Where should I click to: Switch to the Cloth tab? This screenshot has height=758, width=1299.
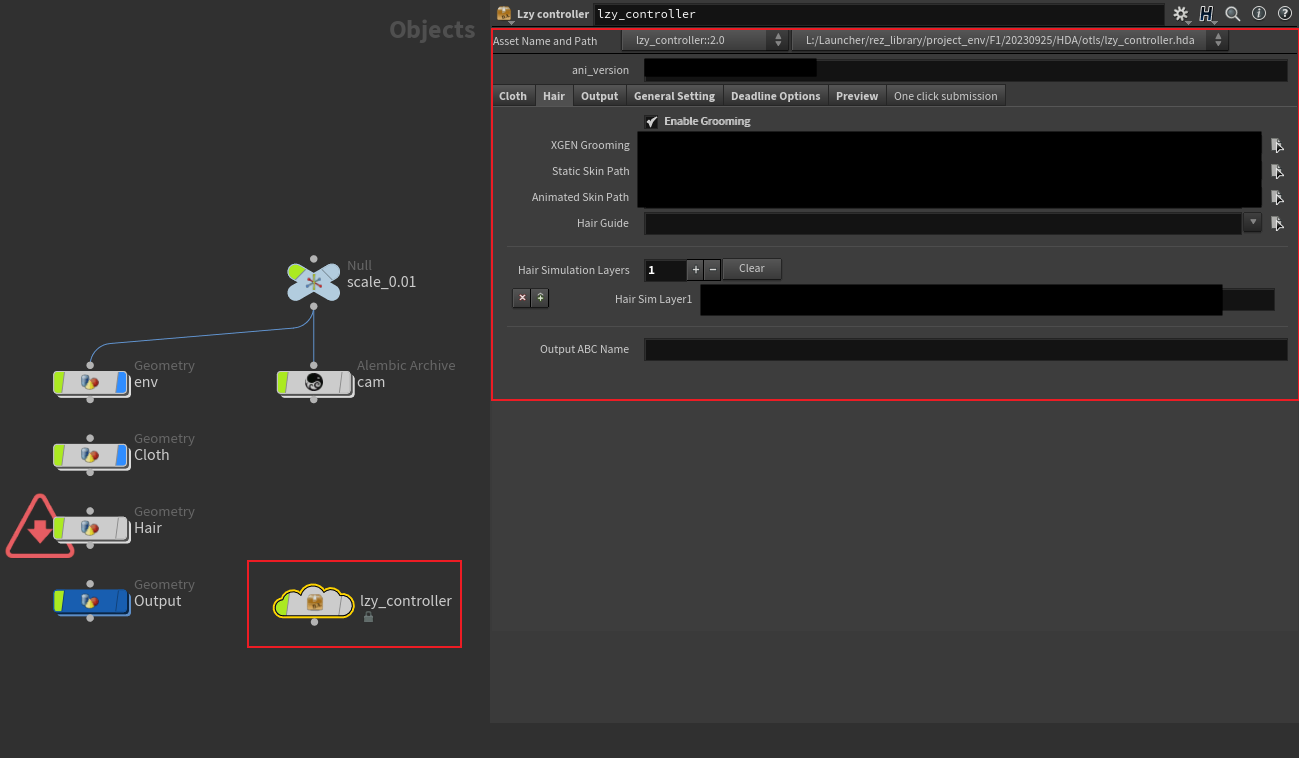pos(513,96)
